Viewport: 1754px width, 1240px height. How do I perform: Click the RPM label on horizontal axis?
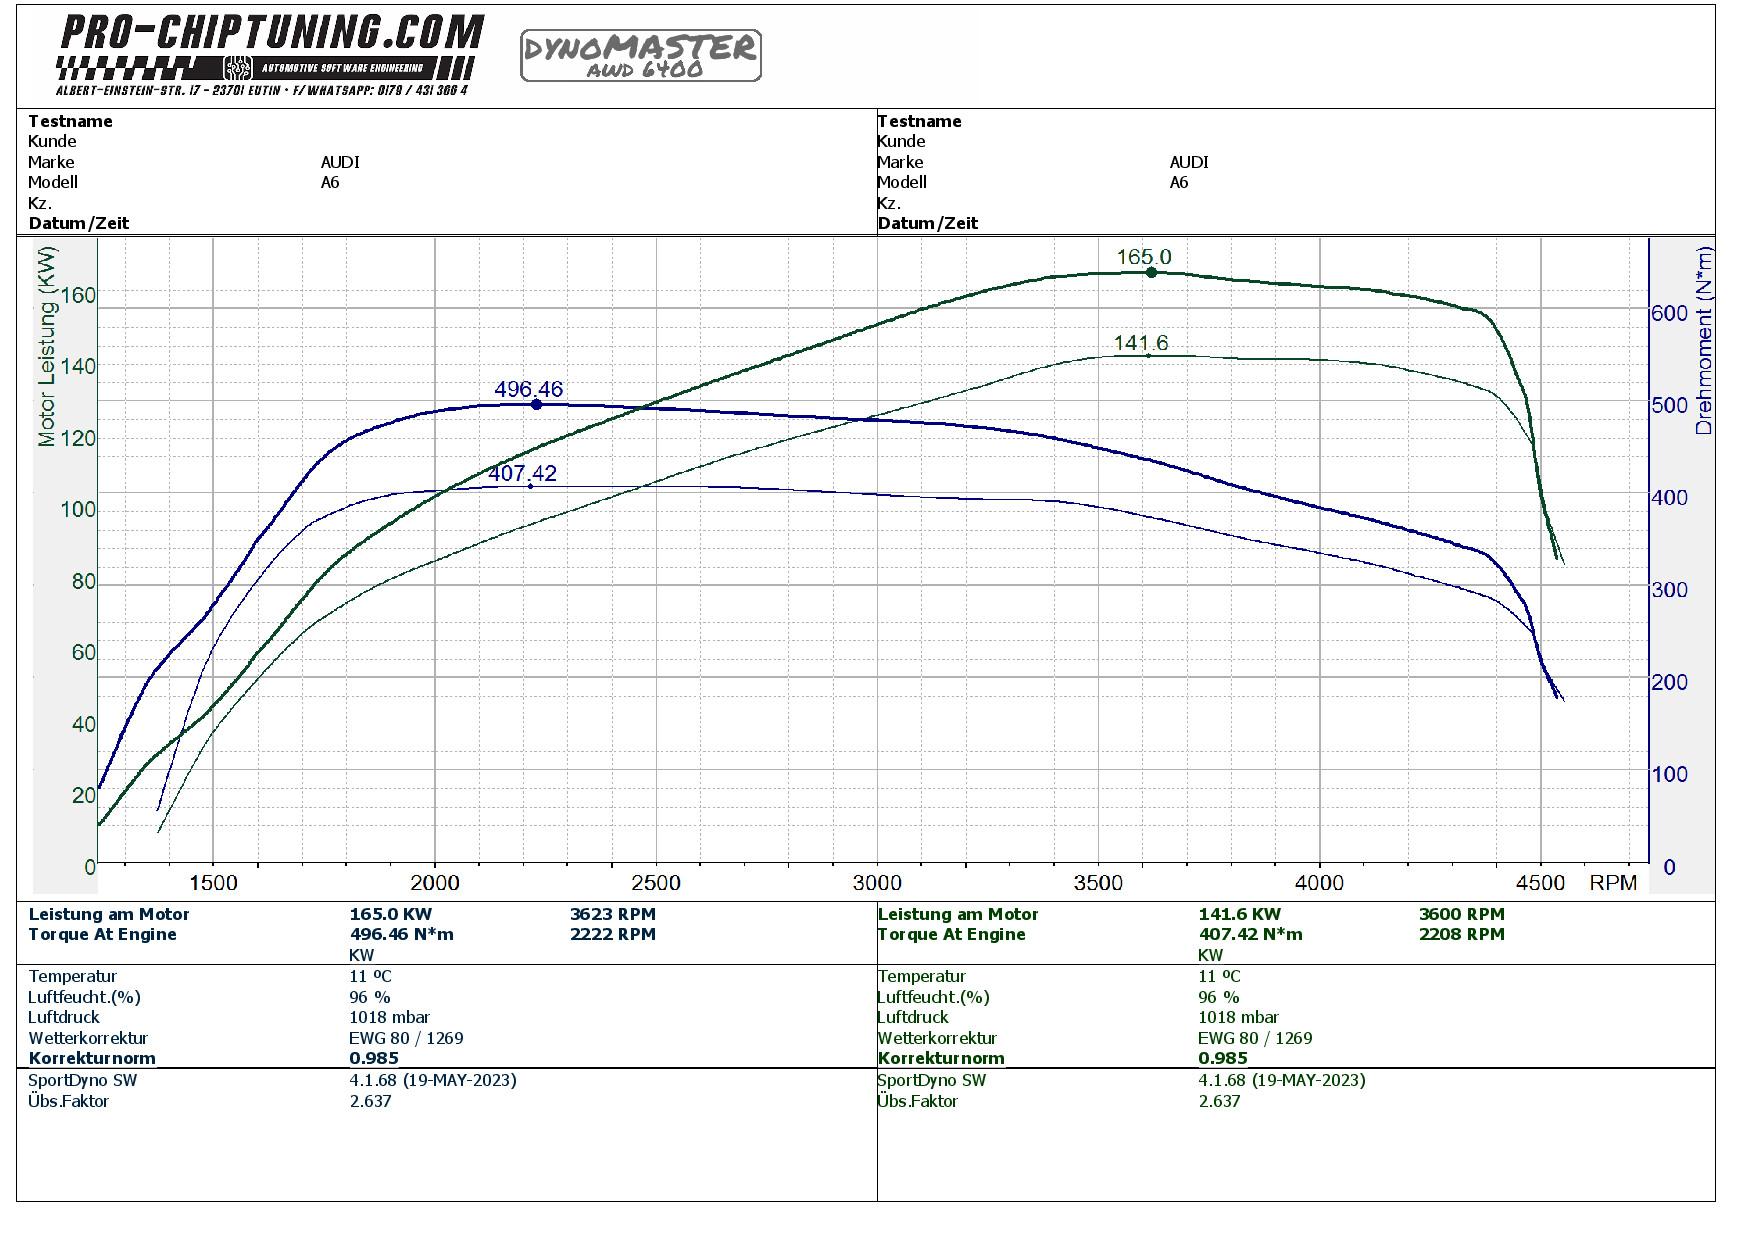pos(1613,883)
